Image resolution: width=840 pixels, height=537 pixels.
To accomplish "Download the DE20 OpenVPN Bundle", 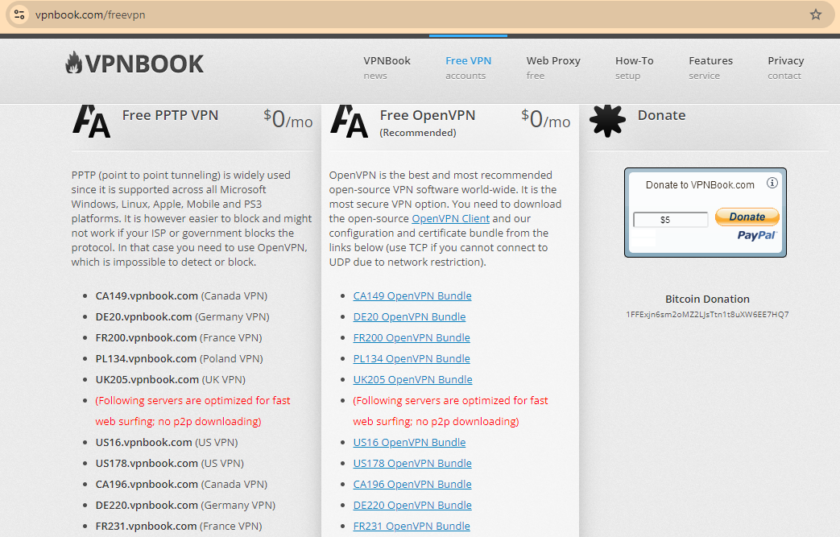I will 409,317.
